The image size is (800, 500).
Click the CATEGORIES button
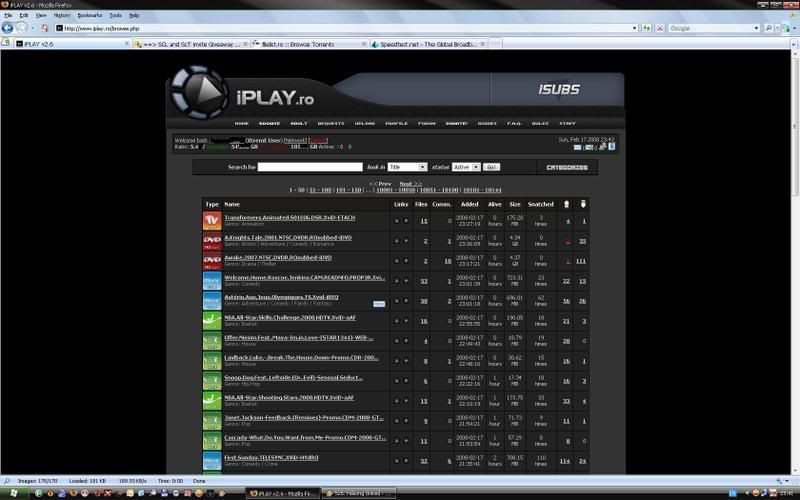pos(567,167)
